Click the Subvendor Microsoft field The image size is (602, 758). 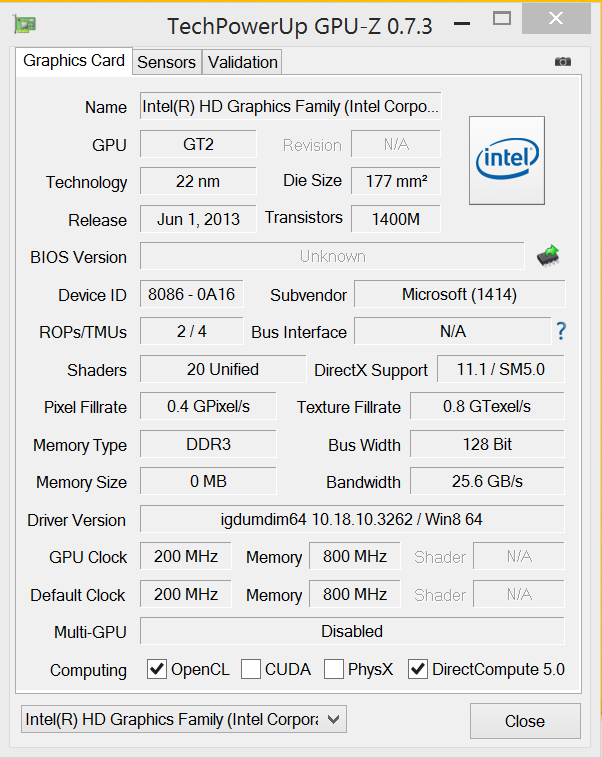460,294
